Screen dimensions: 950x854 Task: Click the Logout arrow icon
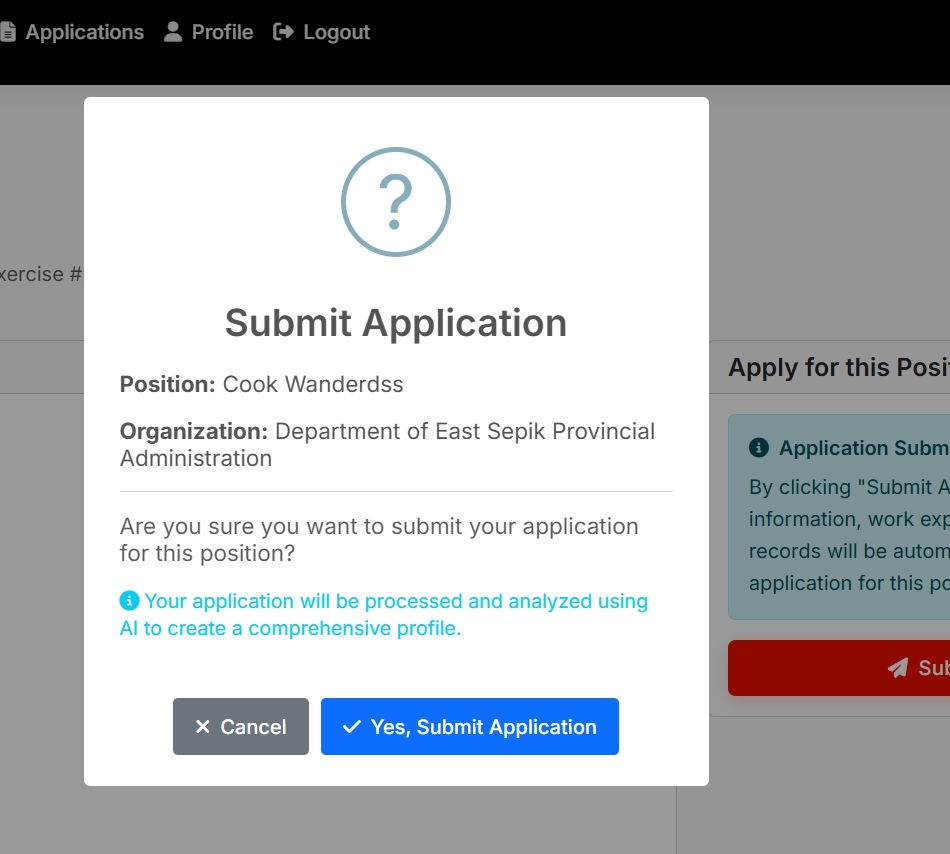[283, 31]
